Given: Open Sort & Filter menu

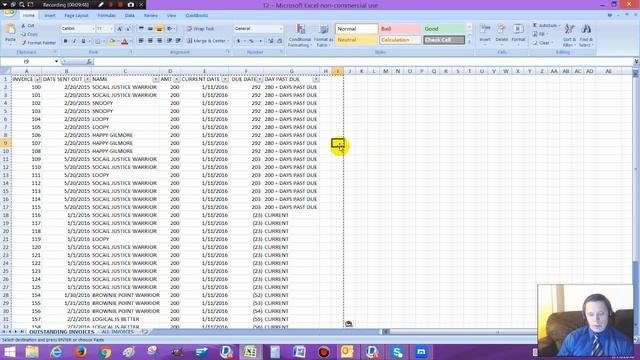Looking at the screenshot, I should [x=569, y=35].
